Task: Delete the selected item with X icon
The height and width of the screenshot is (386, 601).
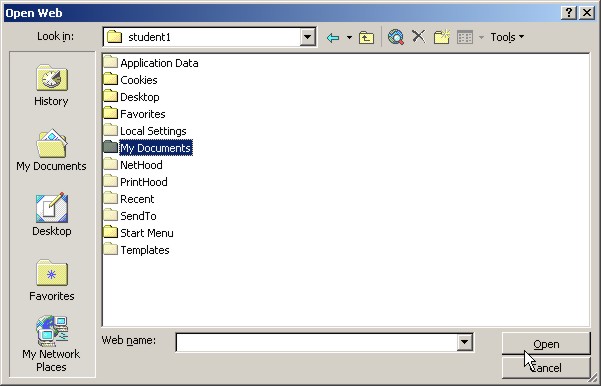Action: [x=419, y=37]
